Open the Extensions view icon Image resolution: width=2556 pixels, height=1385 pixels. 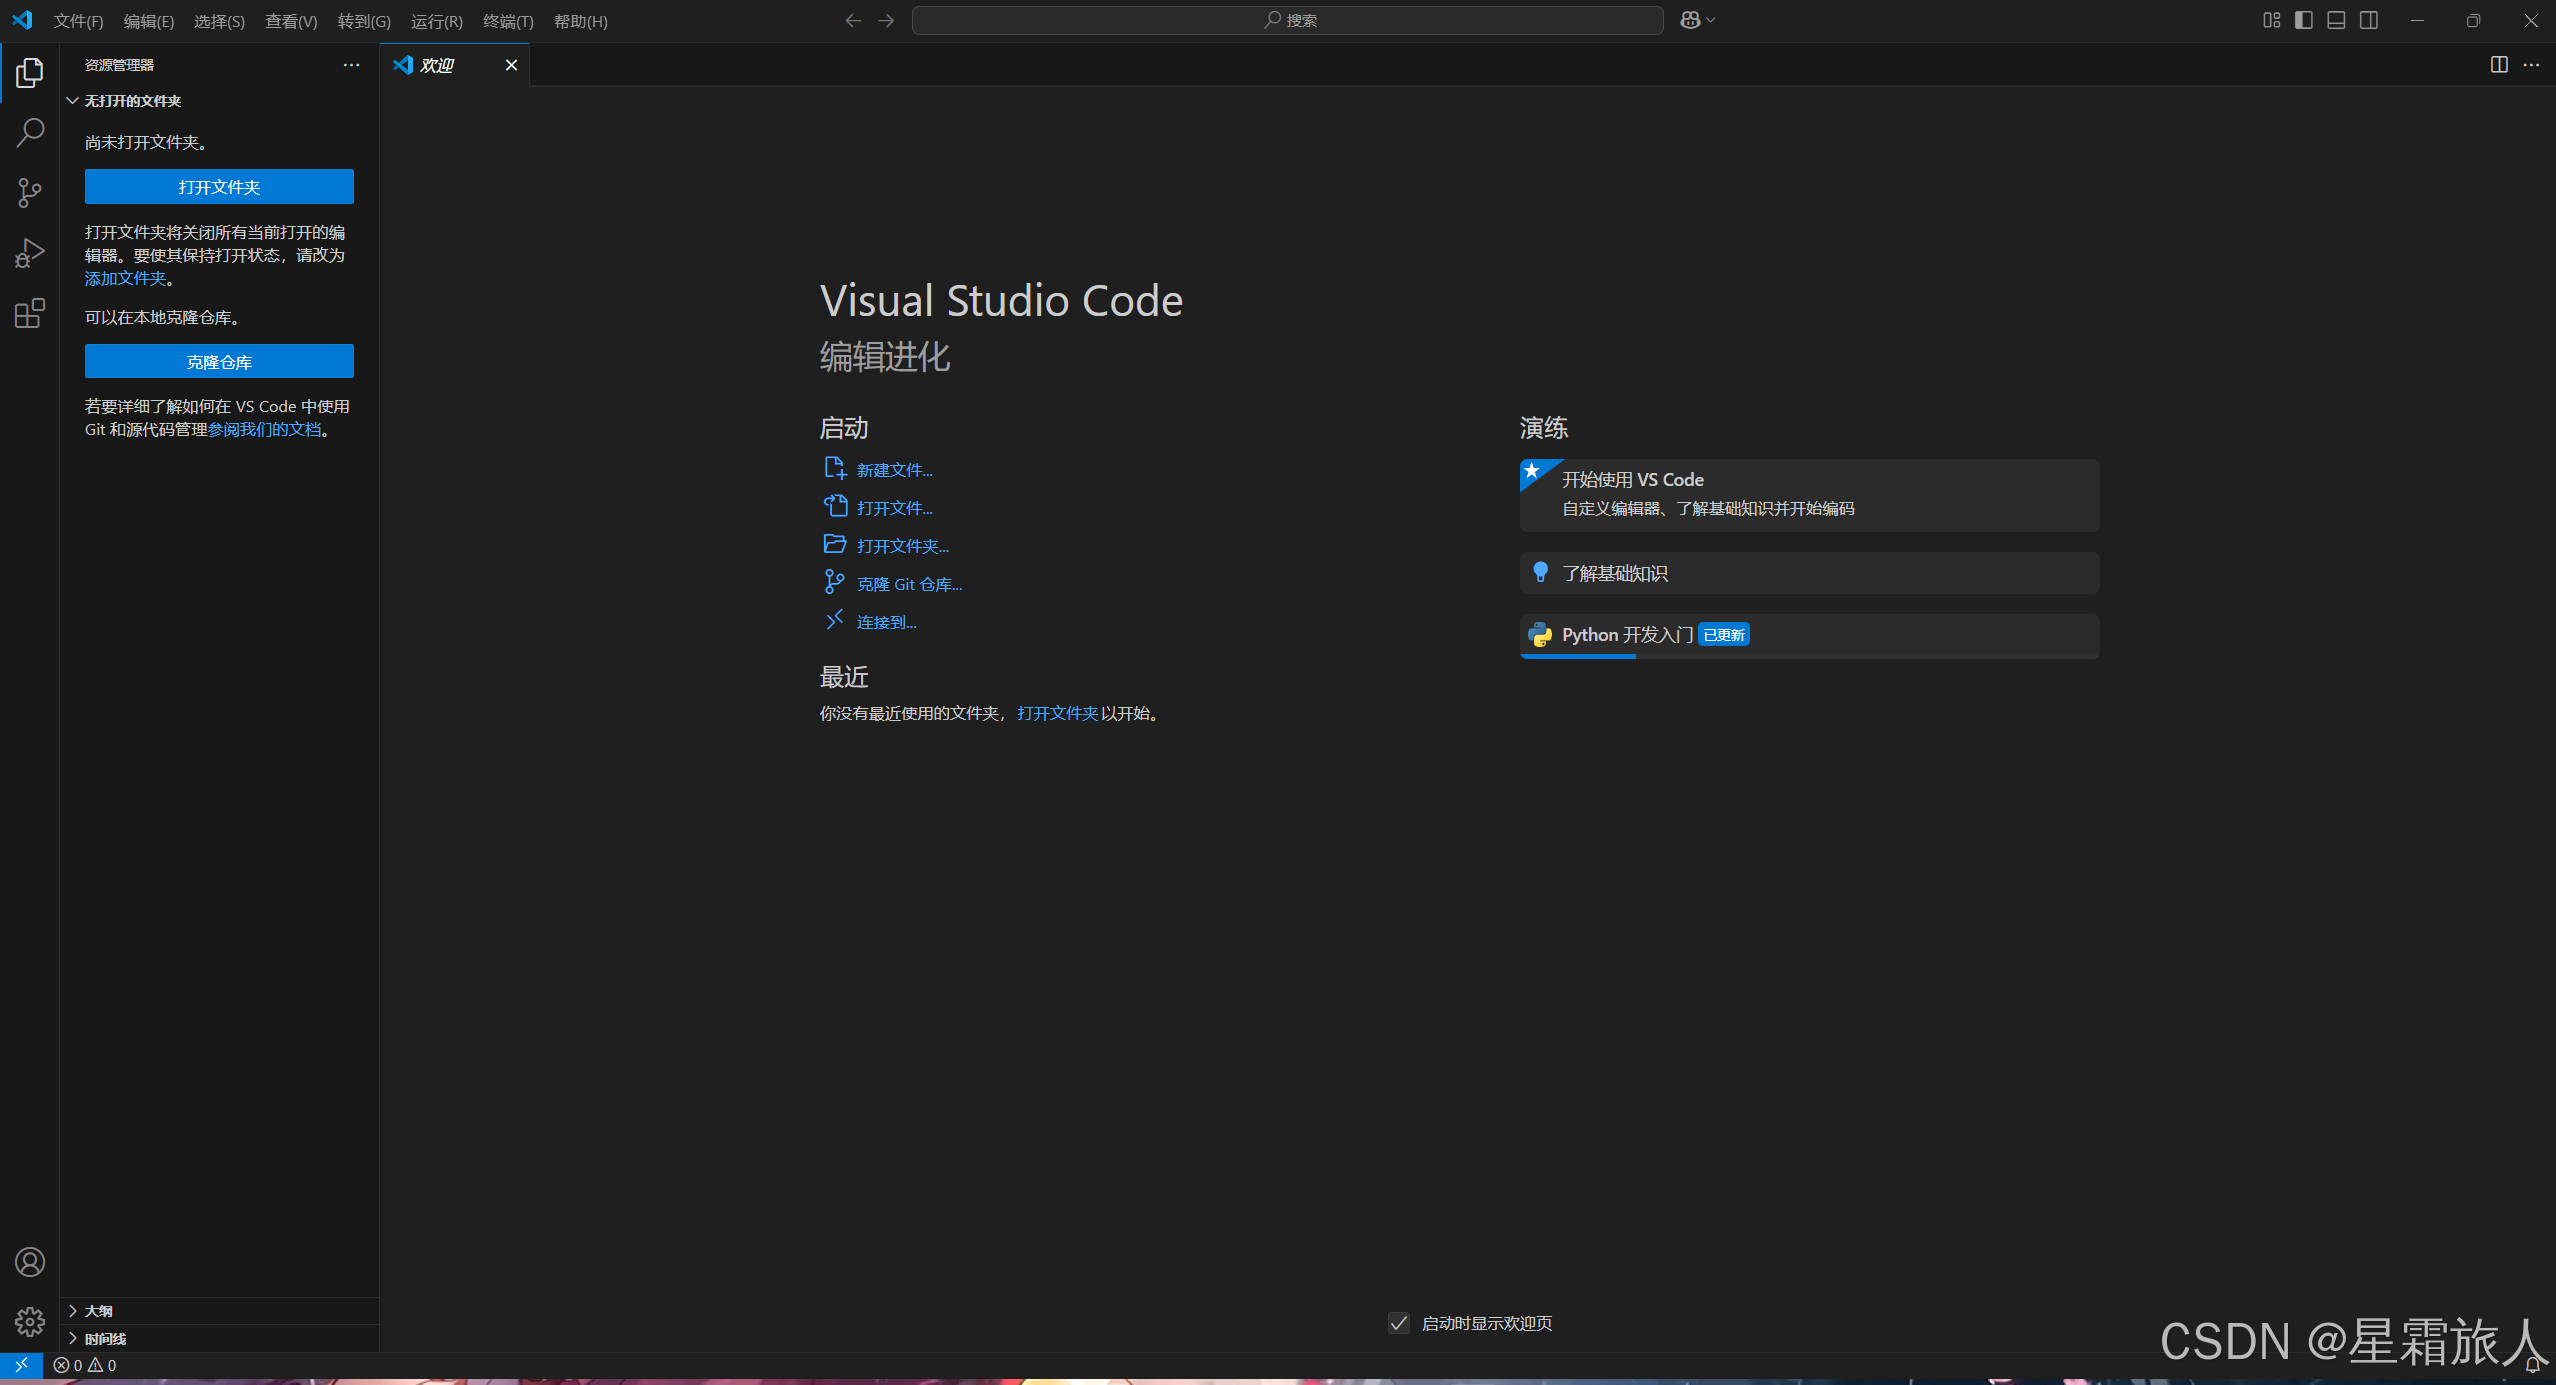[x=30, y=314]
